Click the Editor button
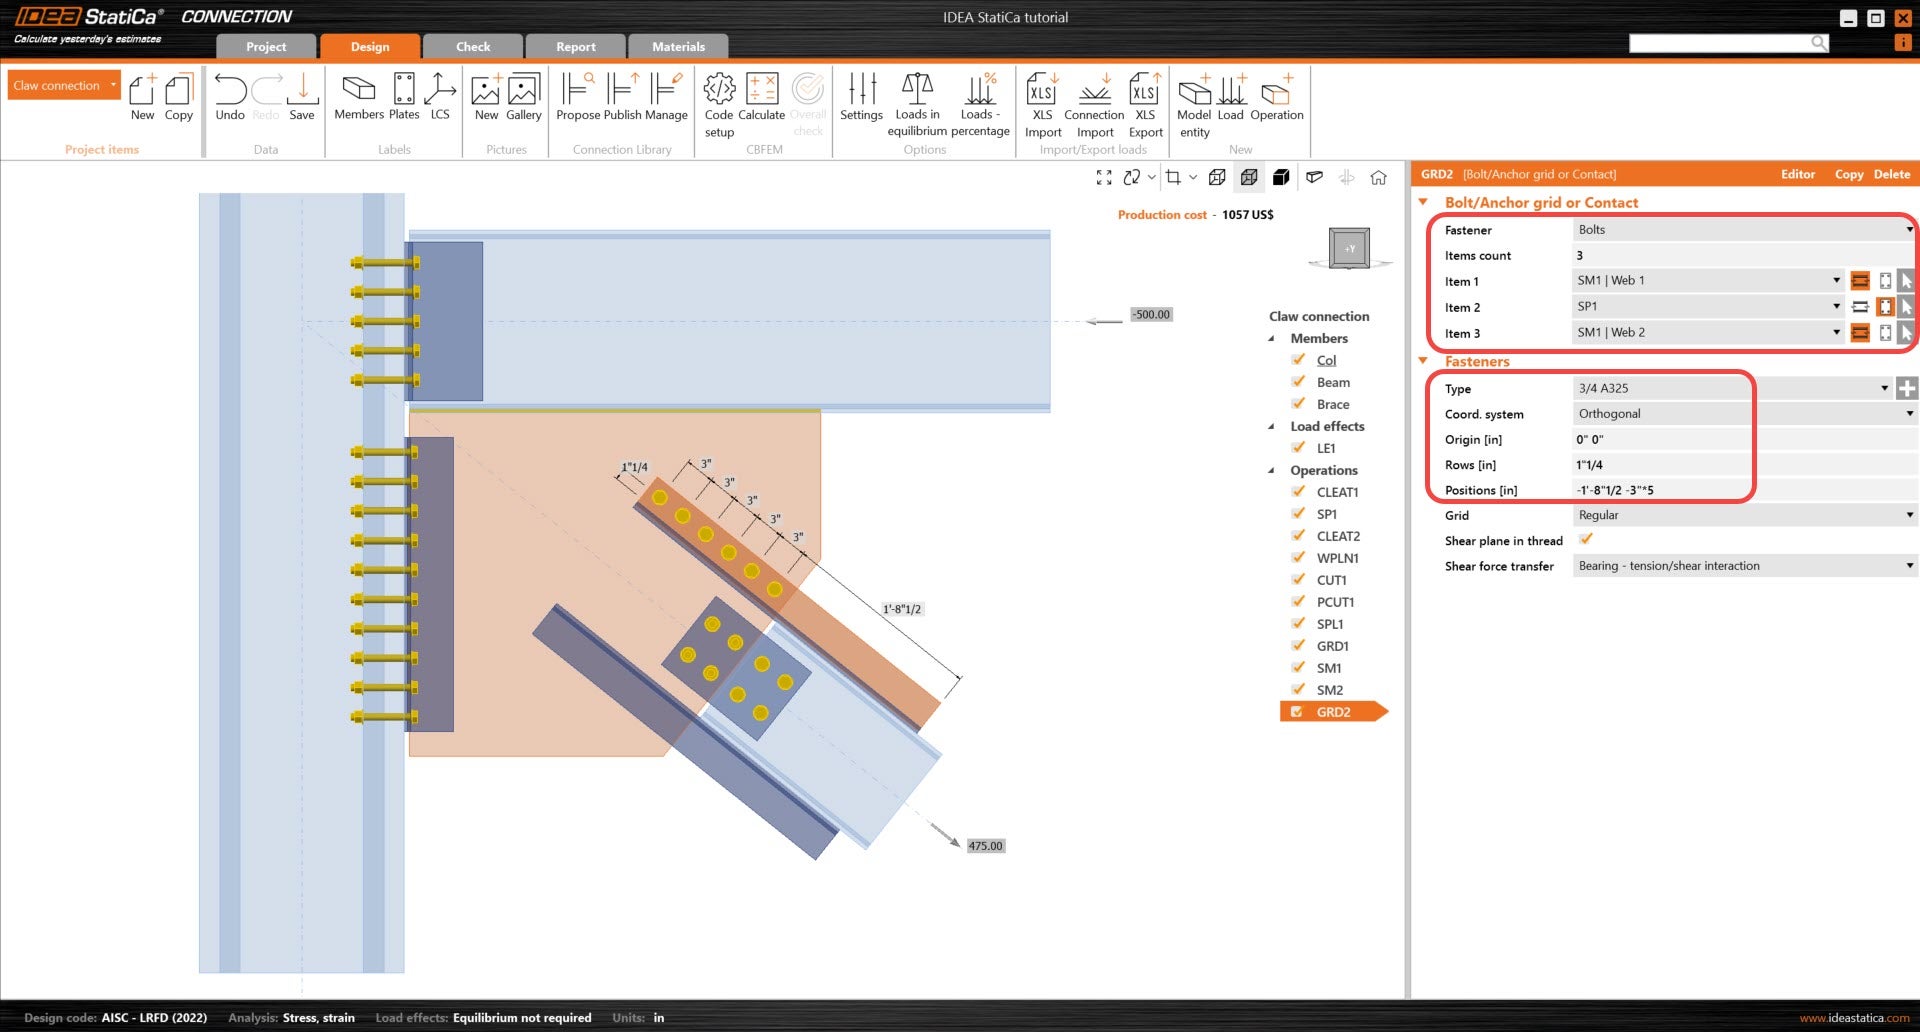This screenshot has width=1920, height=1032. [1797, 174]
